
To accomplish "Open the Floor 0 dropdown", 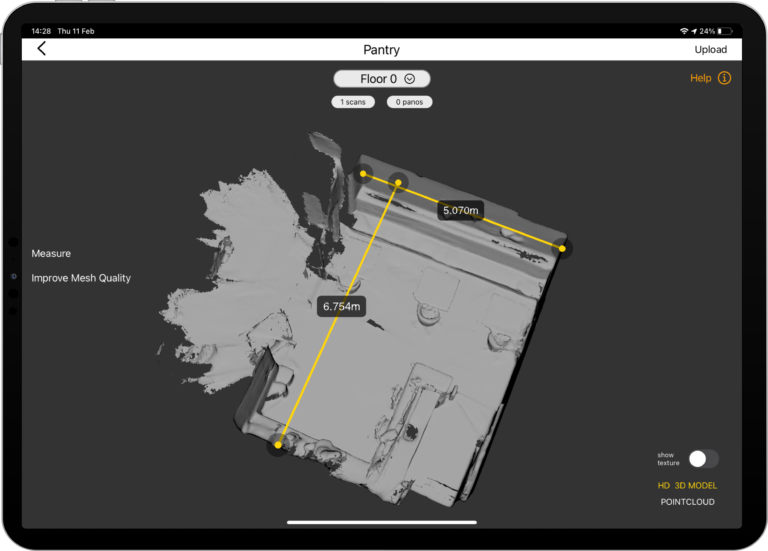I will 381,79.
